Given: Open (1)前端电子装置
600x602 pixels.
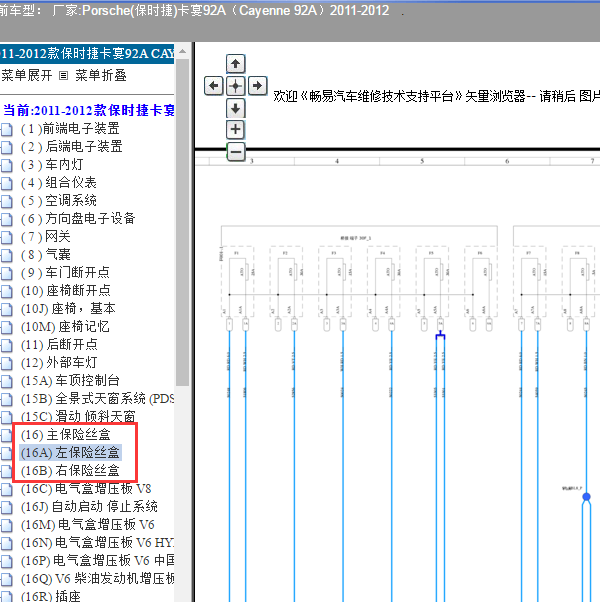Looking at the screenshot, I should [x=70, y=129].
